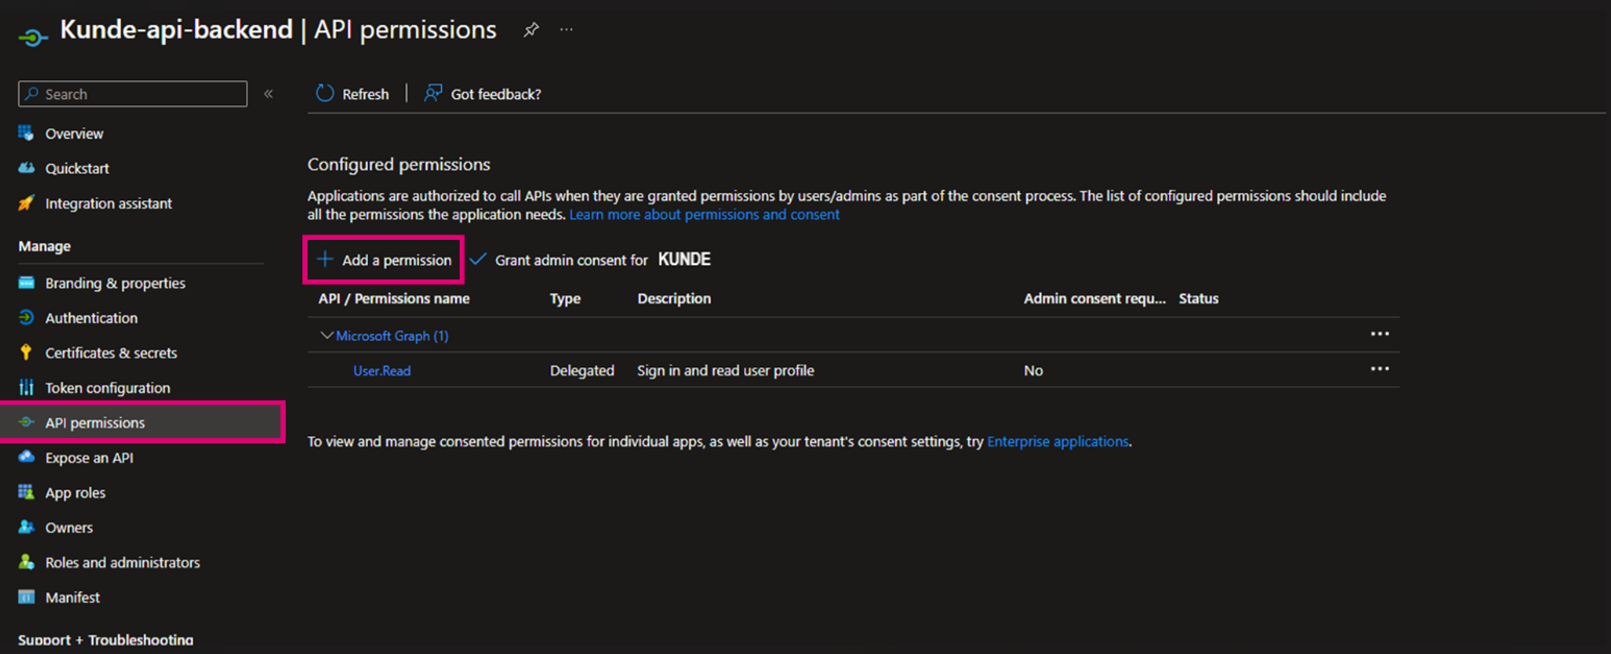Follow the Enterprise applications link
The width and height of the screenshot is (1611, 654).
[x=1057, y=441]
